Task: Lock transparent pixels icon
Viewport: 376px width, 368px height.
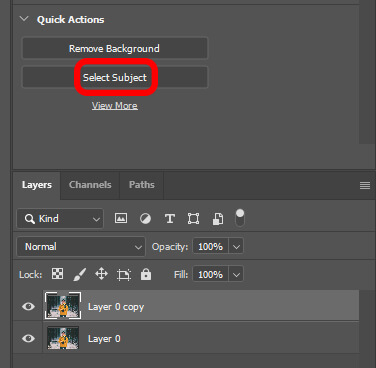Action: pyautogui.click(x=57, y=274)
